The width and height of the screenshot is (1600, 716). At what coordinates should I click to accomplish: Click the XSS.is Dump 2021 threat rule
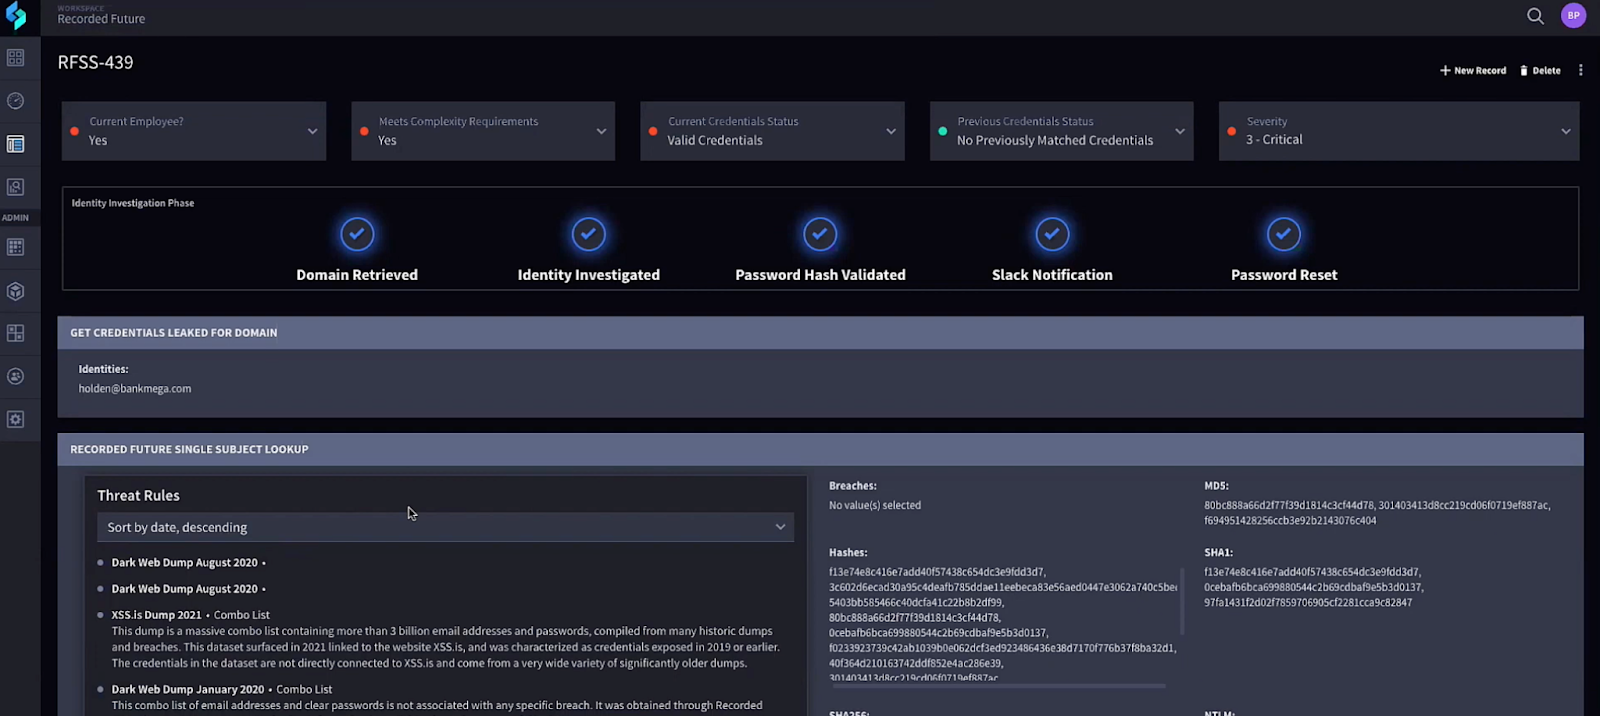[x=156, y=615]
